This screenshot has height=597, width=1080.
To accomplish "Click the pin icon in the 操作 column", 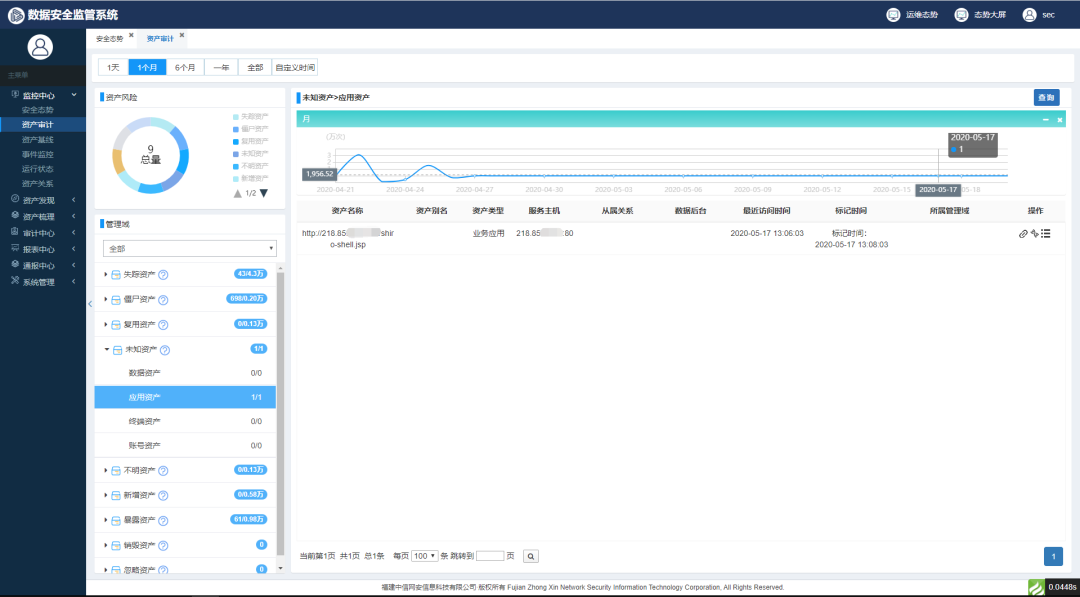I will 1035,234.
